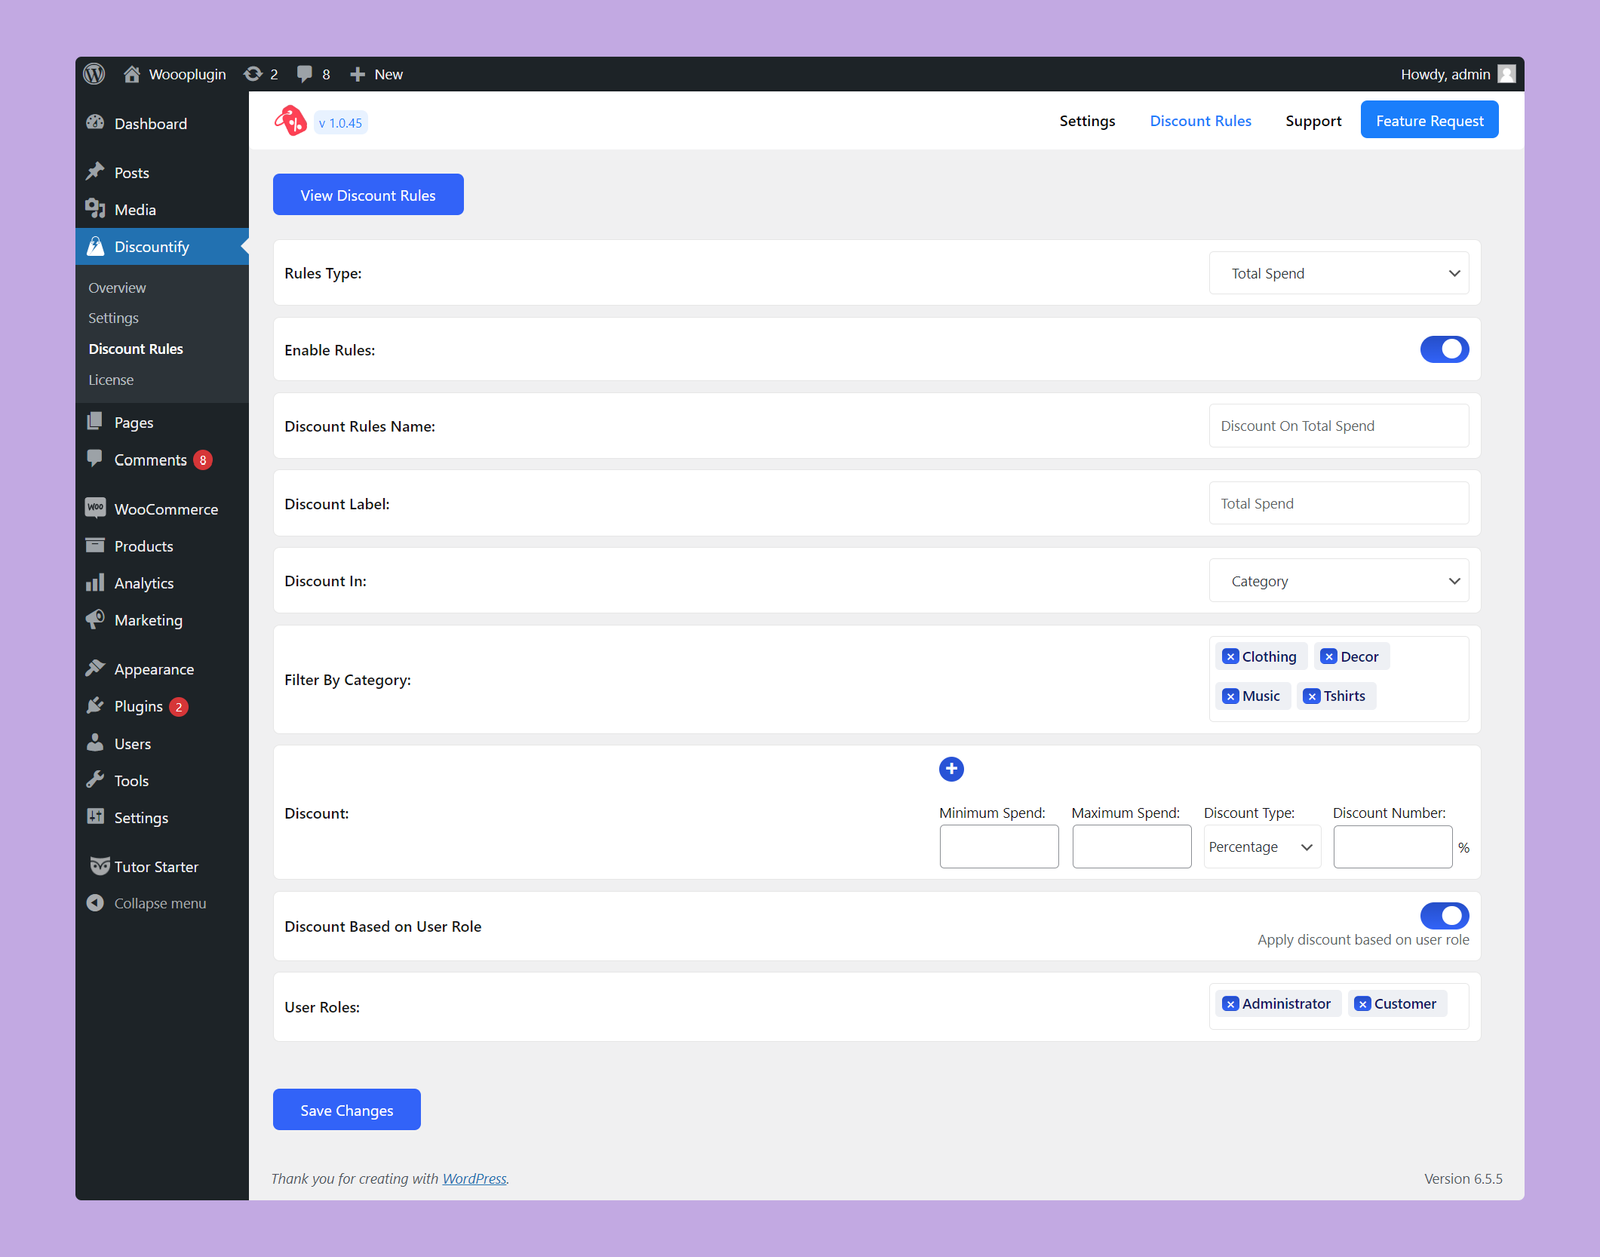Focus the Discount Rules Name field
The width and height of the screenshot is (1600, 1257).
[x=1339, y=426]
